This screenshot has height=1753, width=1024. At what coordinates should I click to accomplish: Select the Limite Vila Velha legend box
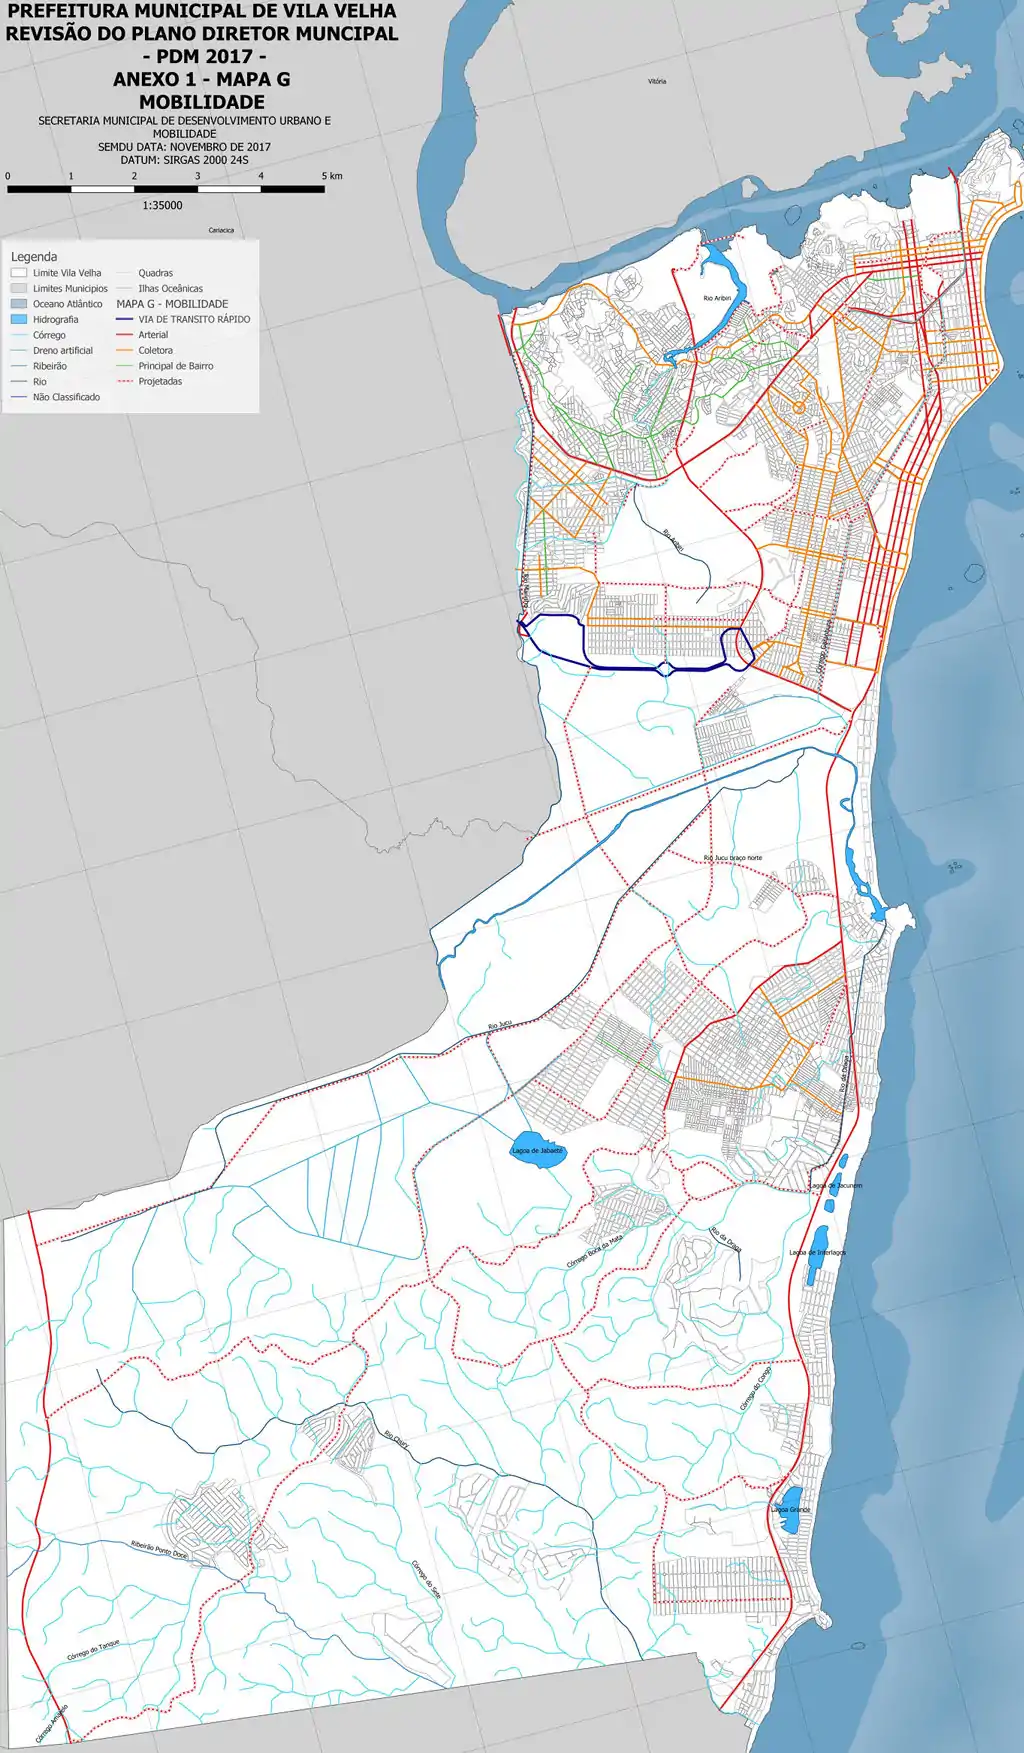coord(19,273)
